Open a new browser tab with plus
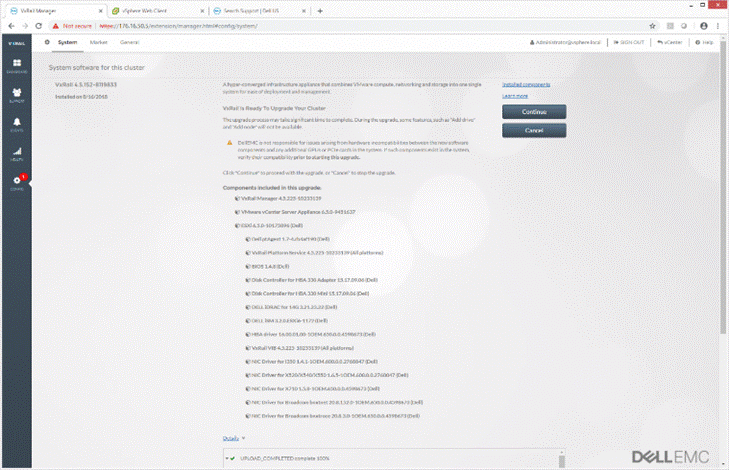Viewport: 729px width, 470px height. point(320,11)
